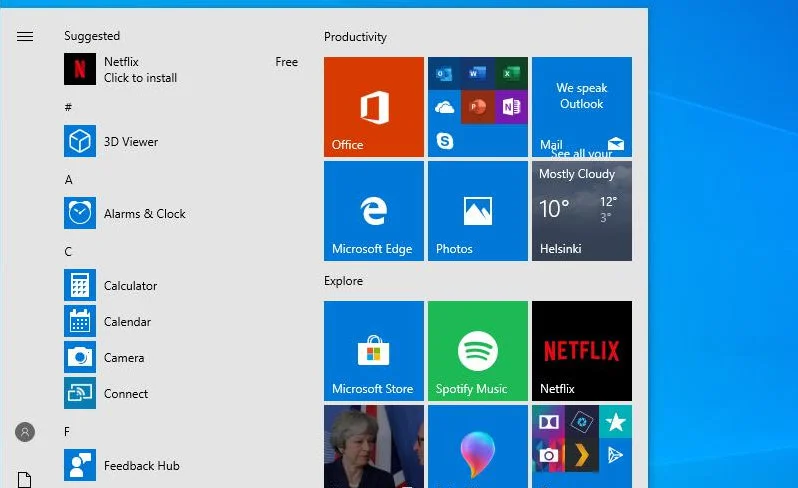This screenshot has width=798, height=488.
Task: Open OneDrive in Office apps tile
Action: tap(444, 107)
